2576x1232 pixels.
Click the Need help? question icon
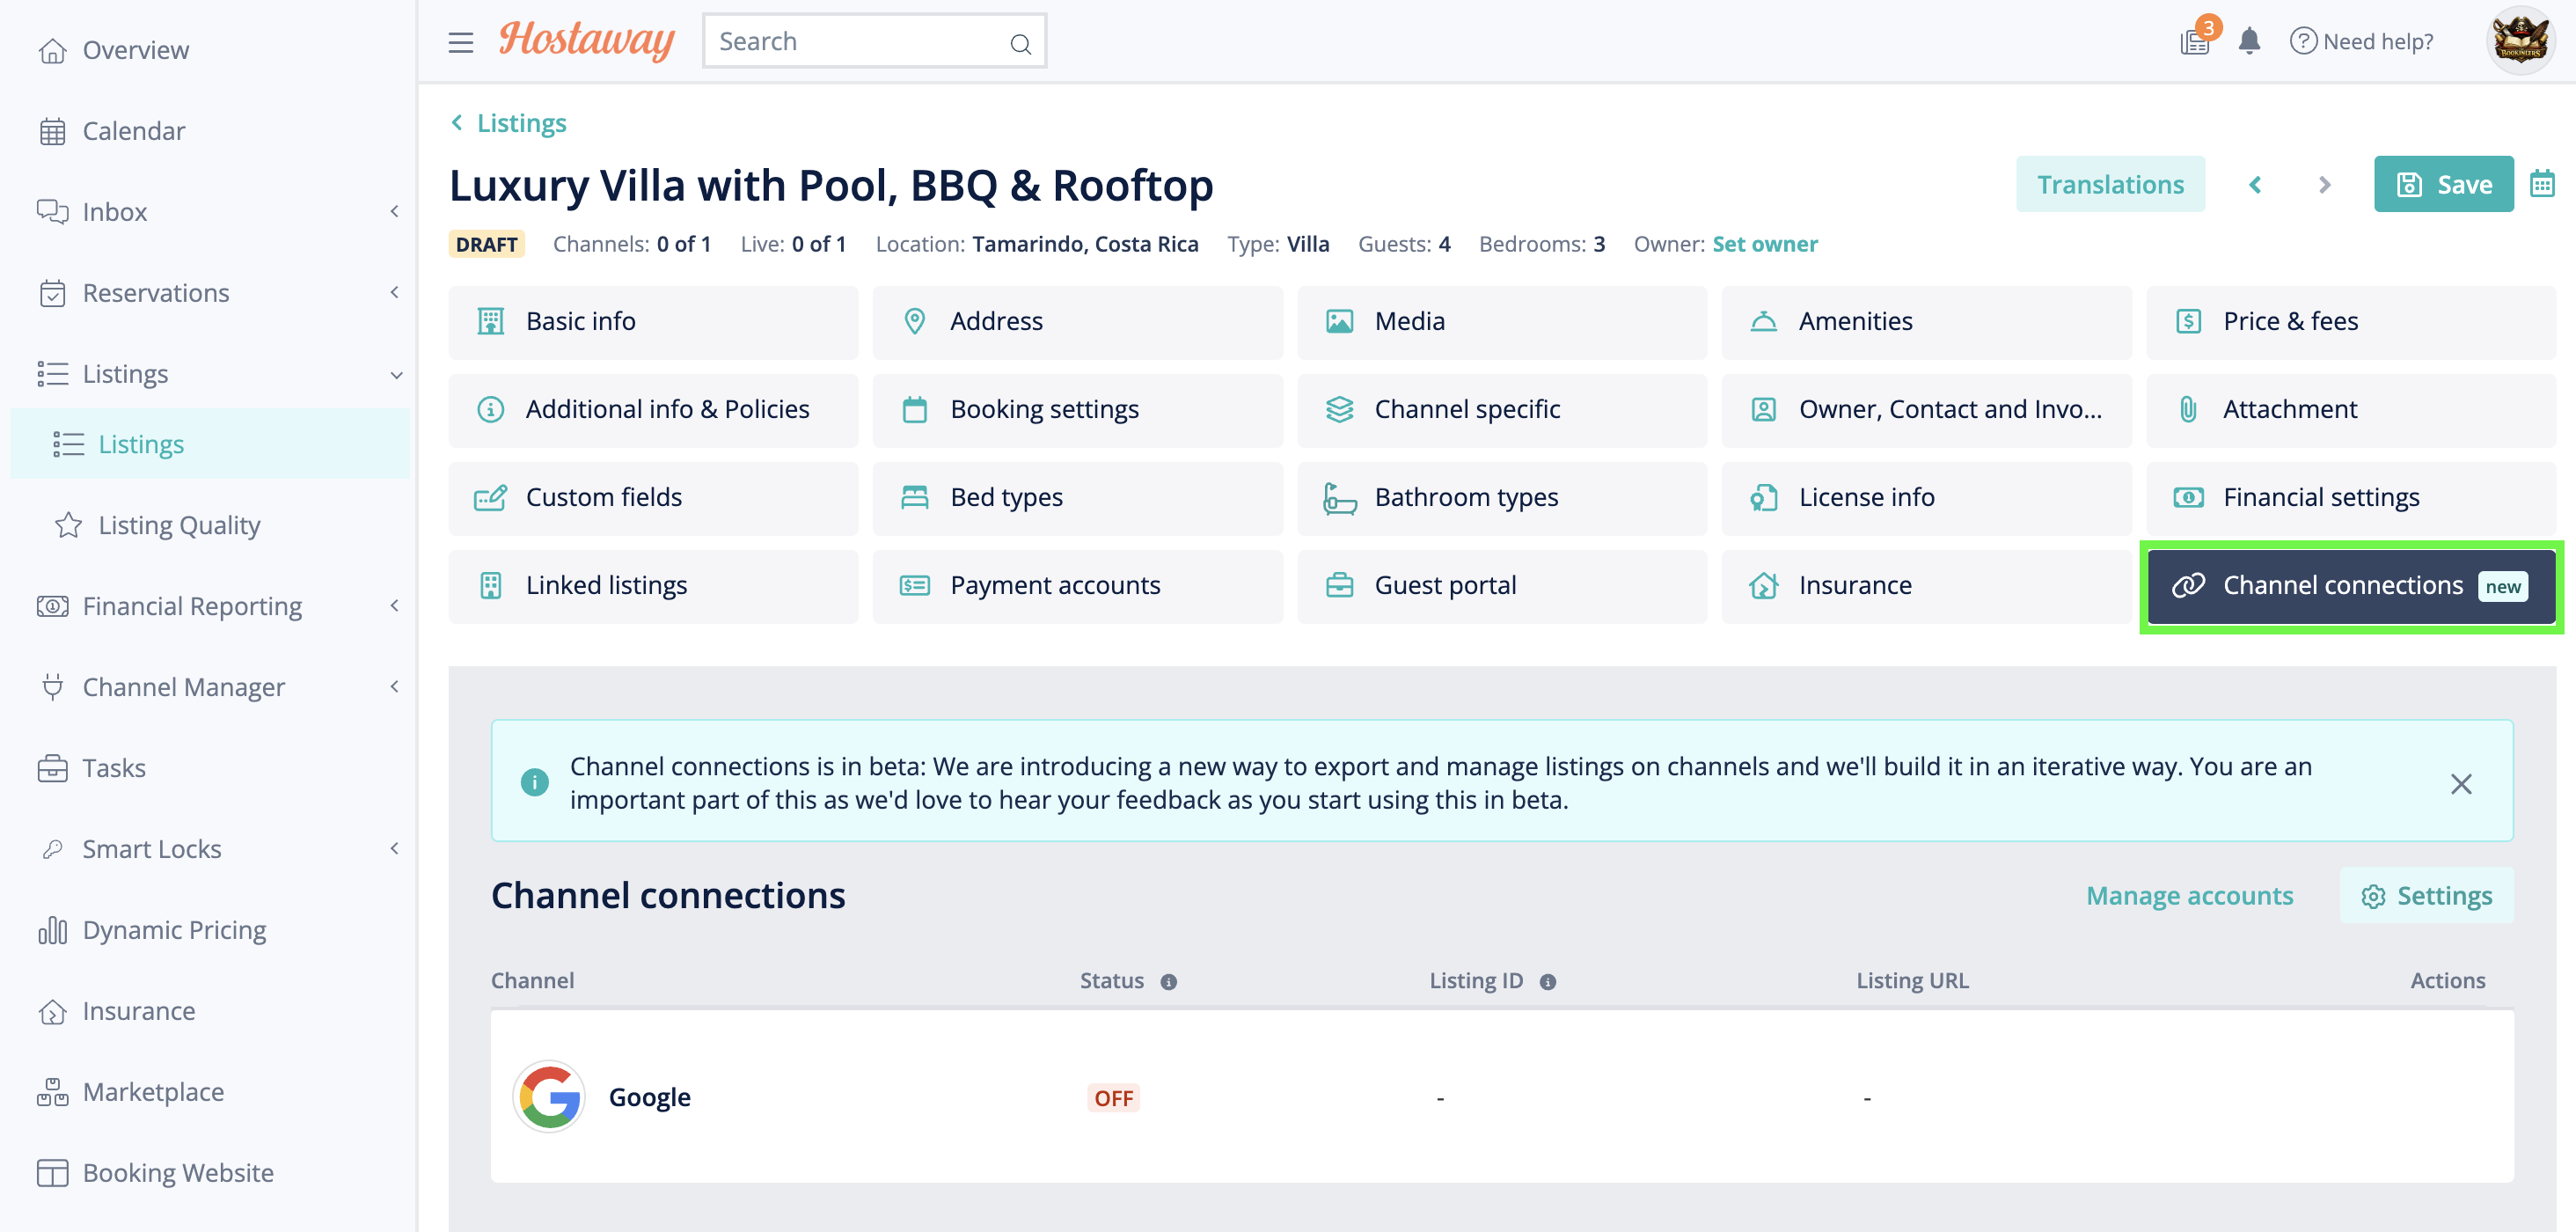pyautogui.click(x=2302, y=41)
